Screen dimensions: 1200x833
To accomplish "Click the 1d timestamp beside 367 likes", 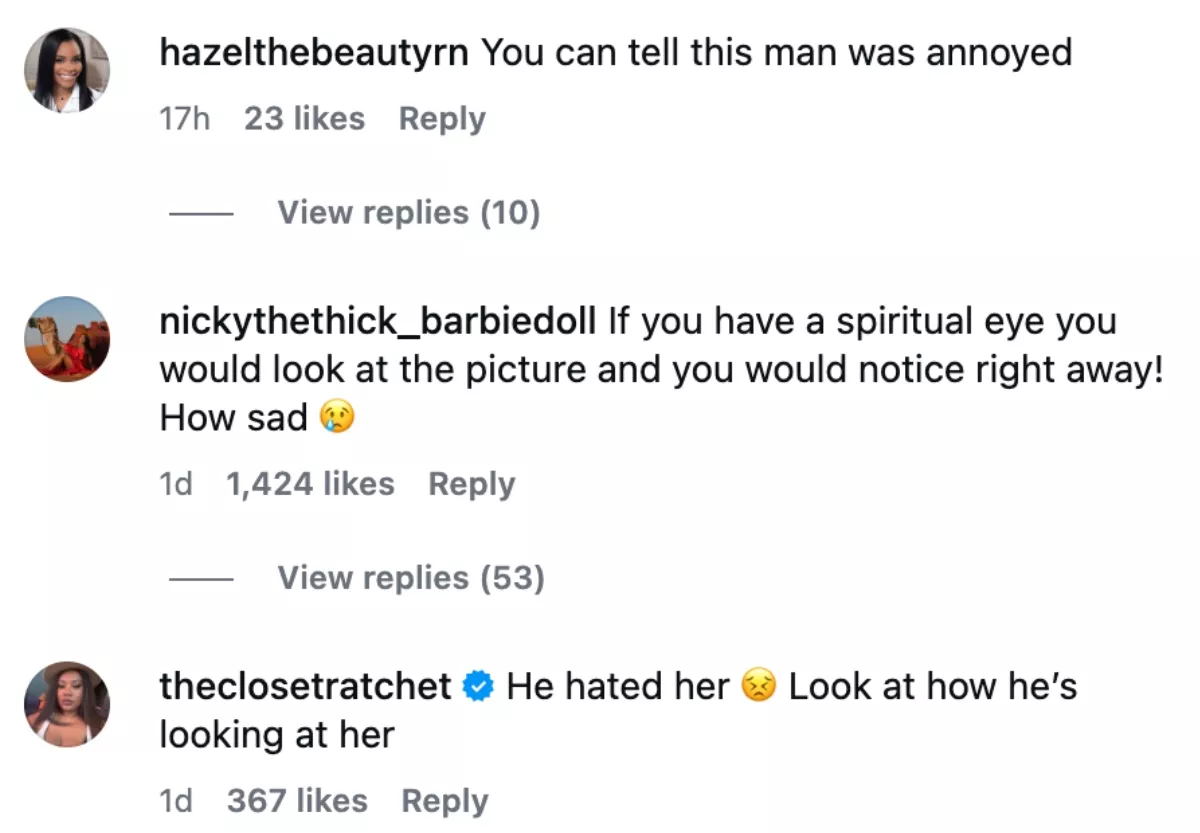I will point(176,801).
